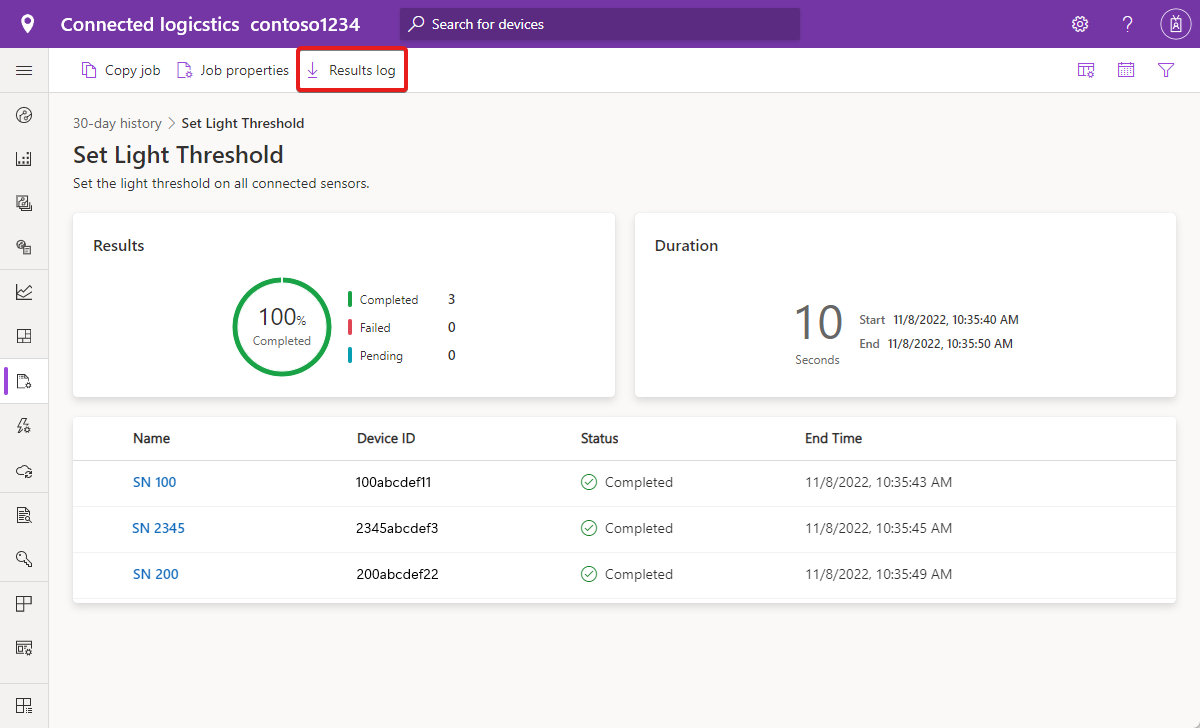Click Failed count legend entry
Screen dimensions: 1200x728
pos(402,327)
